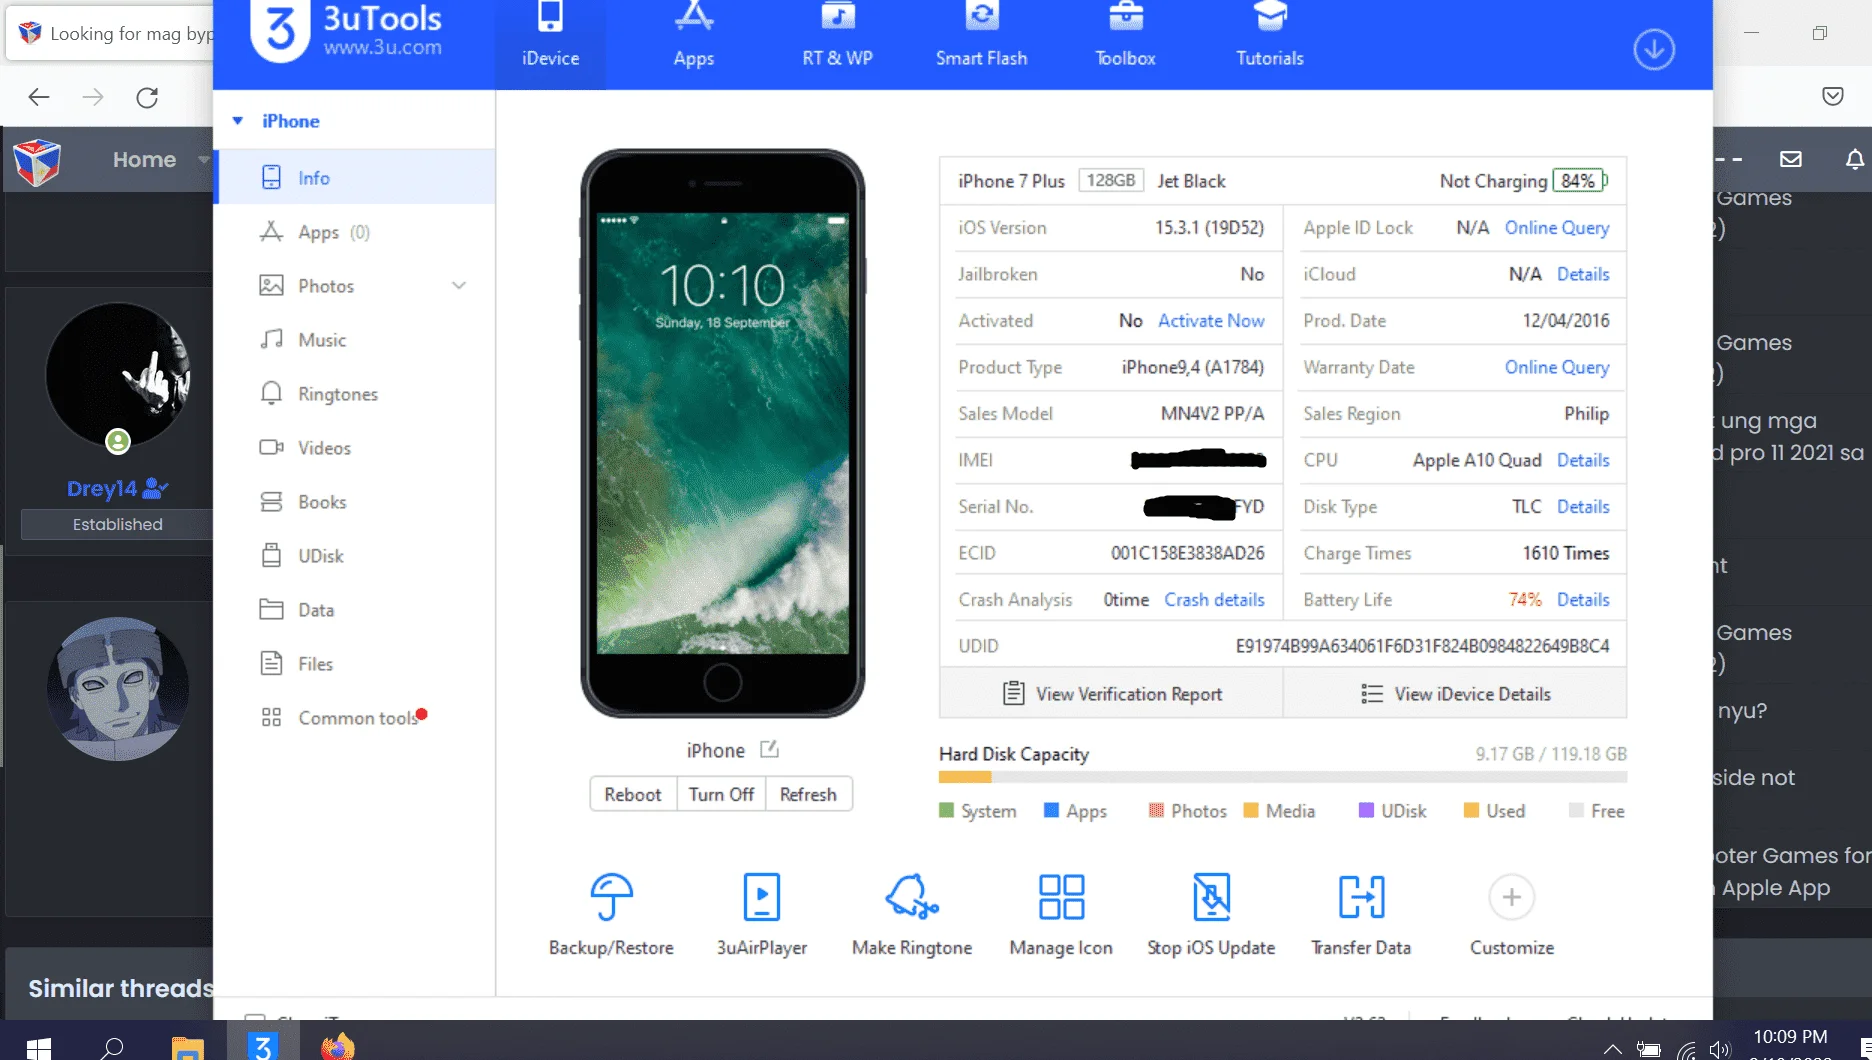
Task: Open Videos in the sidebar
Action: (355, 448)
